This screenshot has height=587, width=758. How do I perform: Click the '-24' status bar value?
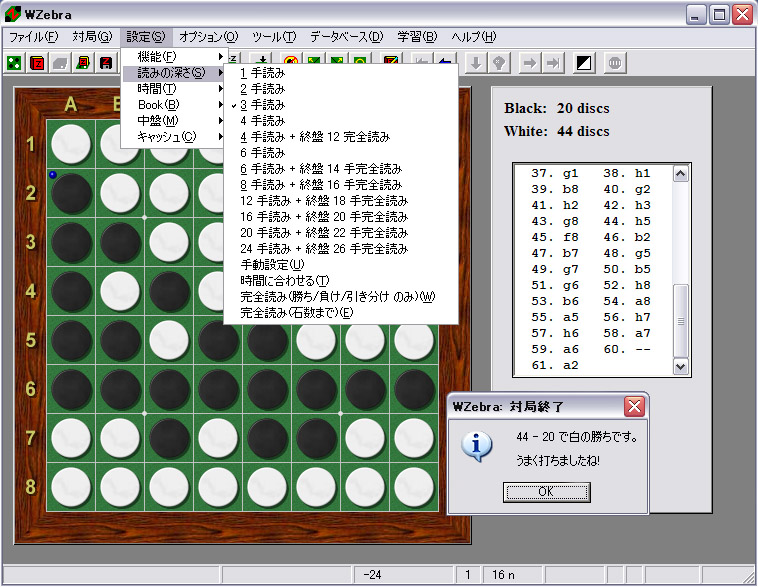pyautogui.click(x=372, y=575)
